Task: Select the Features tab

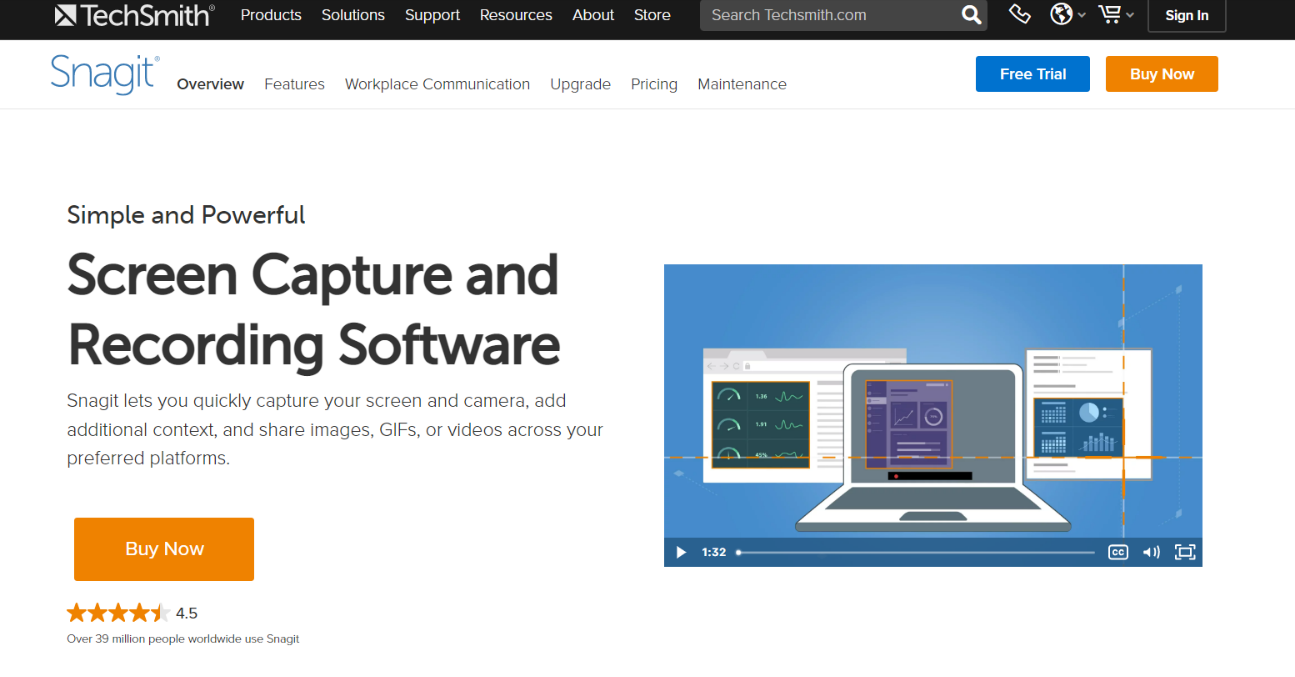Action: tap(294, 84)
